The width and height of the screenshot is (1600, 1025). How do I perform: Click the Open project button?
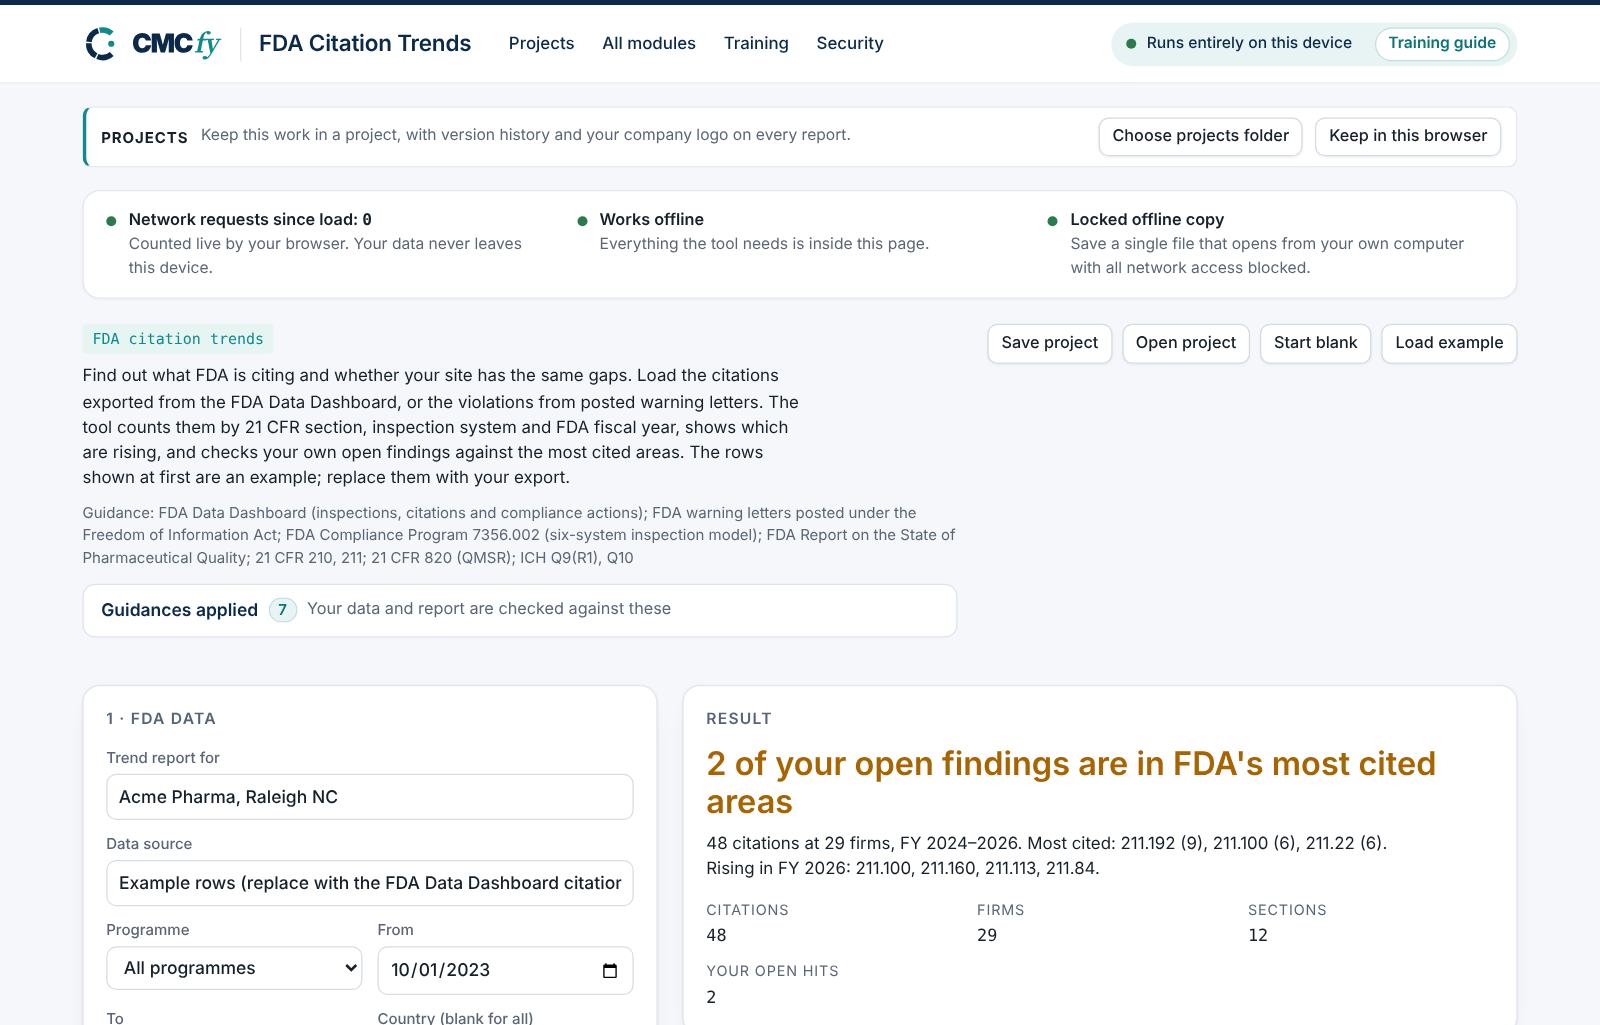click(1185, 343)
